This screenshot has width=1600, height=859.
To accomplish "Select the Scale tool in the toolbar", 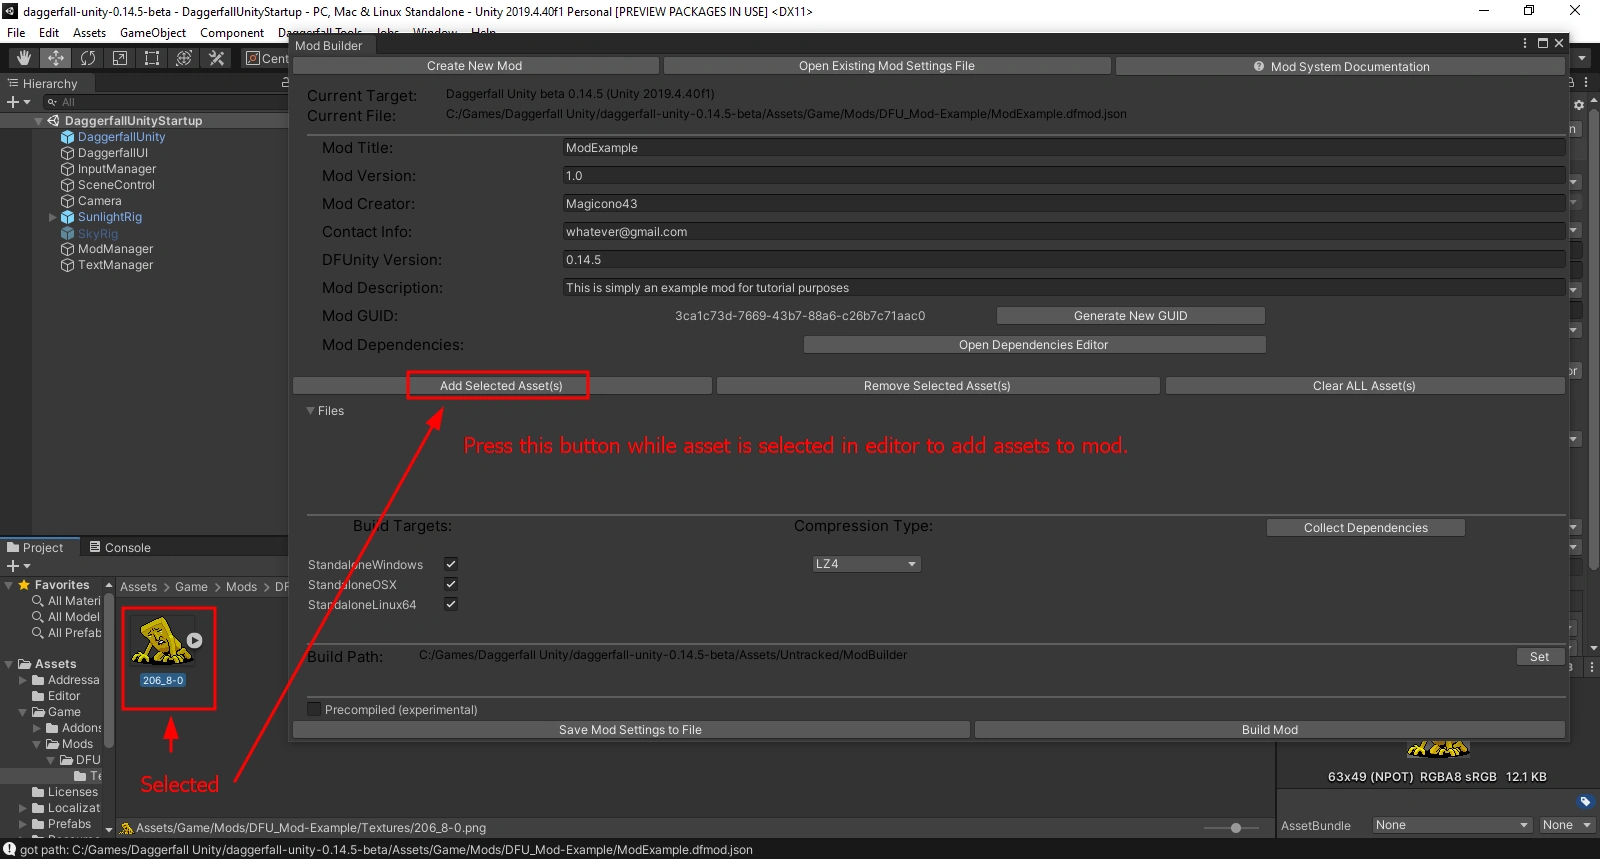I will (x=120, y=58).
